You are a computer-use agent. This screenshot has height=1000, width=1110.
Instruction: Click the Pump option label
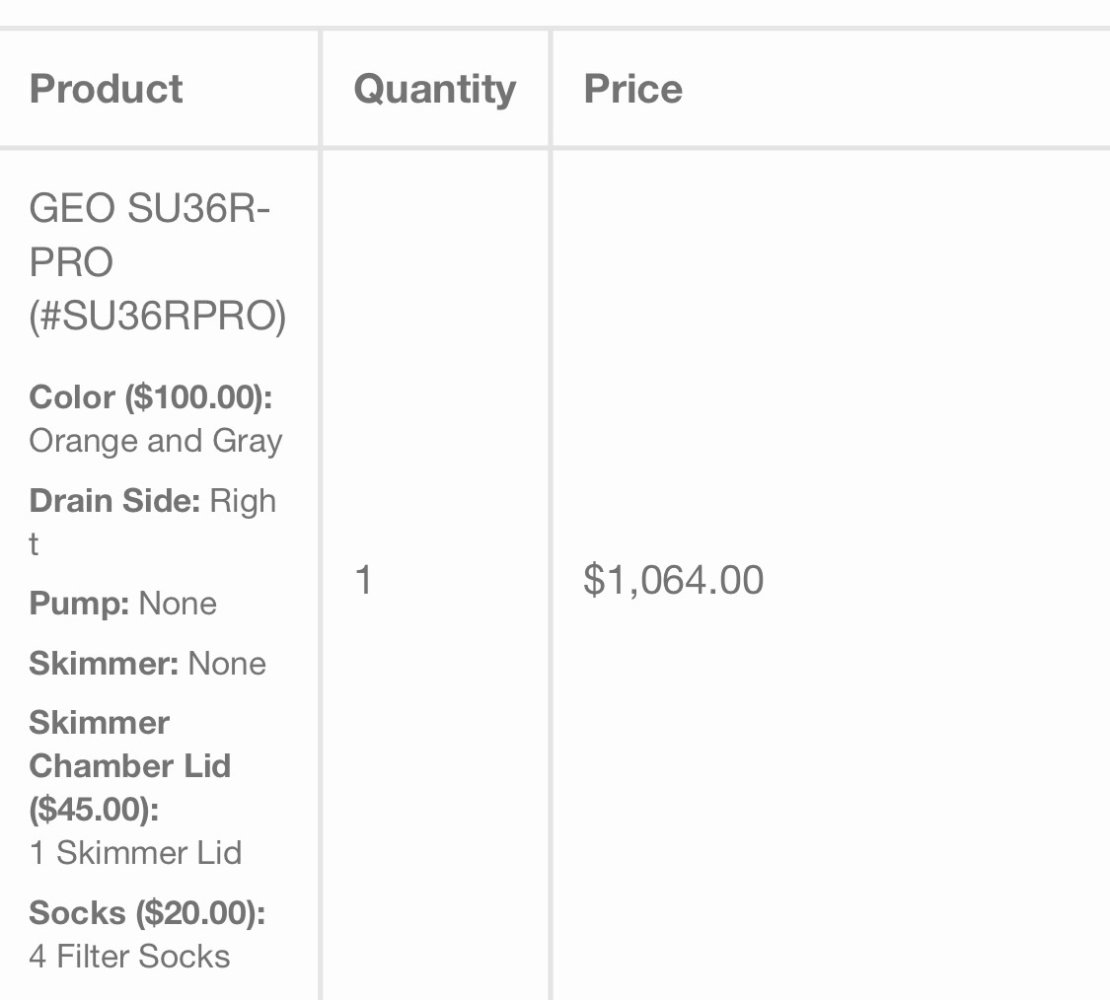click(x=79, y=604)
